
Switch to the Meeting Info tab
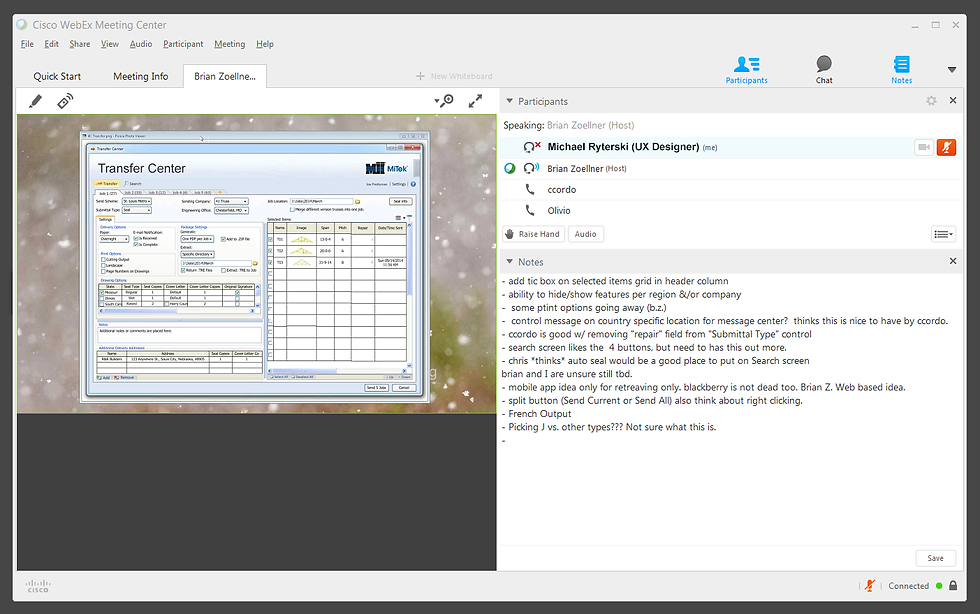[x=141, y=76]
